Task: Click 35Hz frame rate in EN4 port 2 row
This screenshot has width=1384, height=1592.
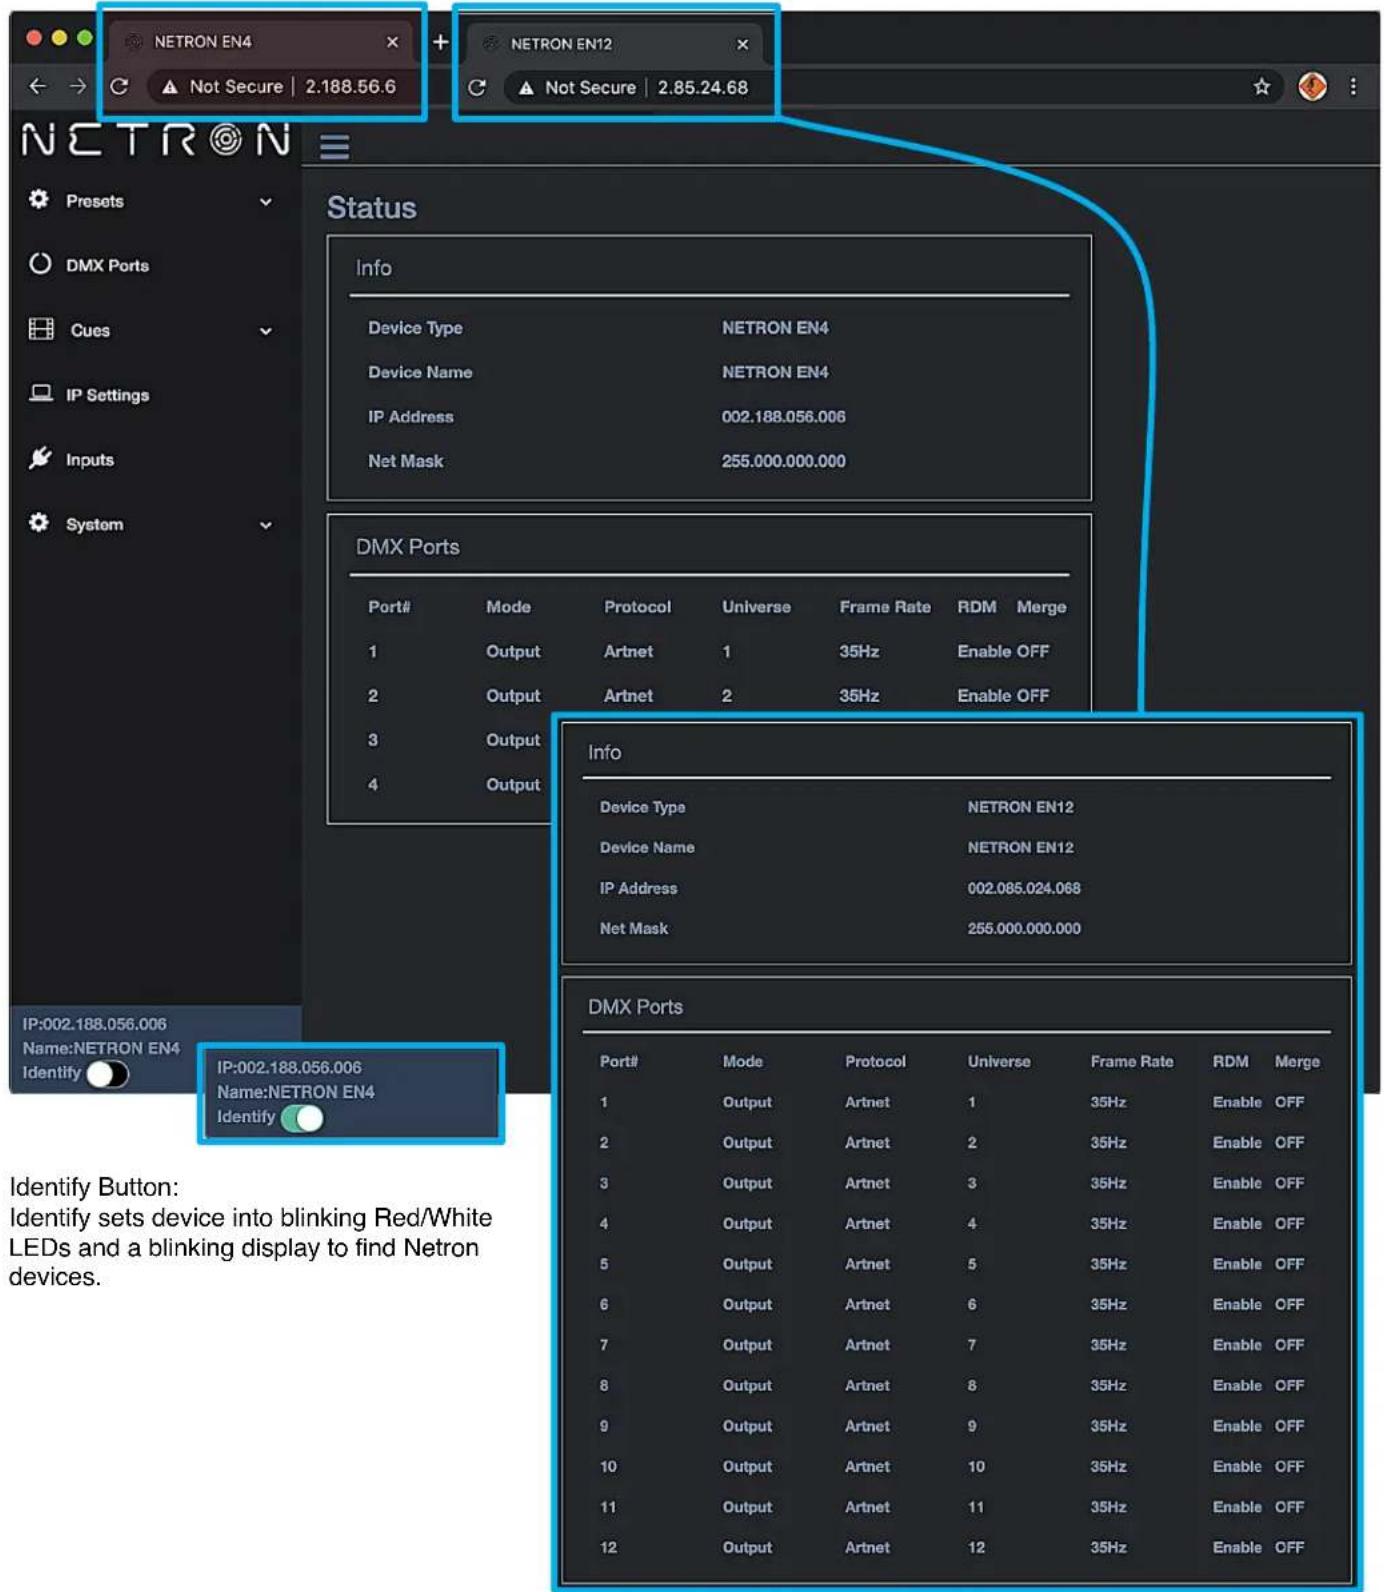Action: point(859,695)
